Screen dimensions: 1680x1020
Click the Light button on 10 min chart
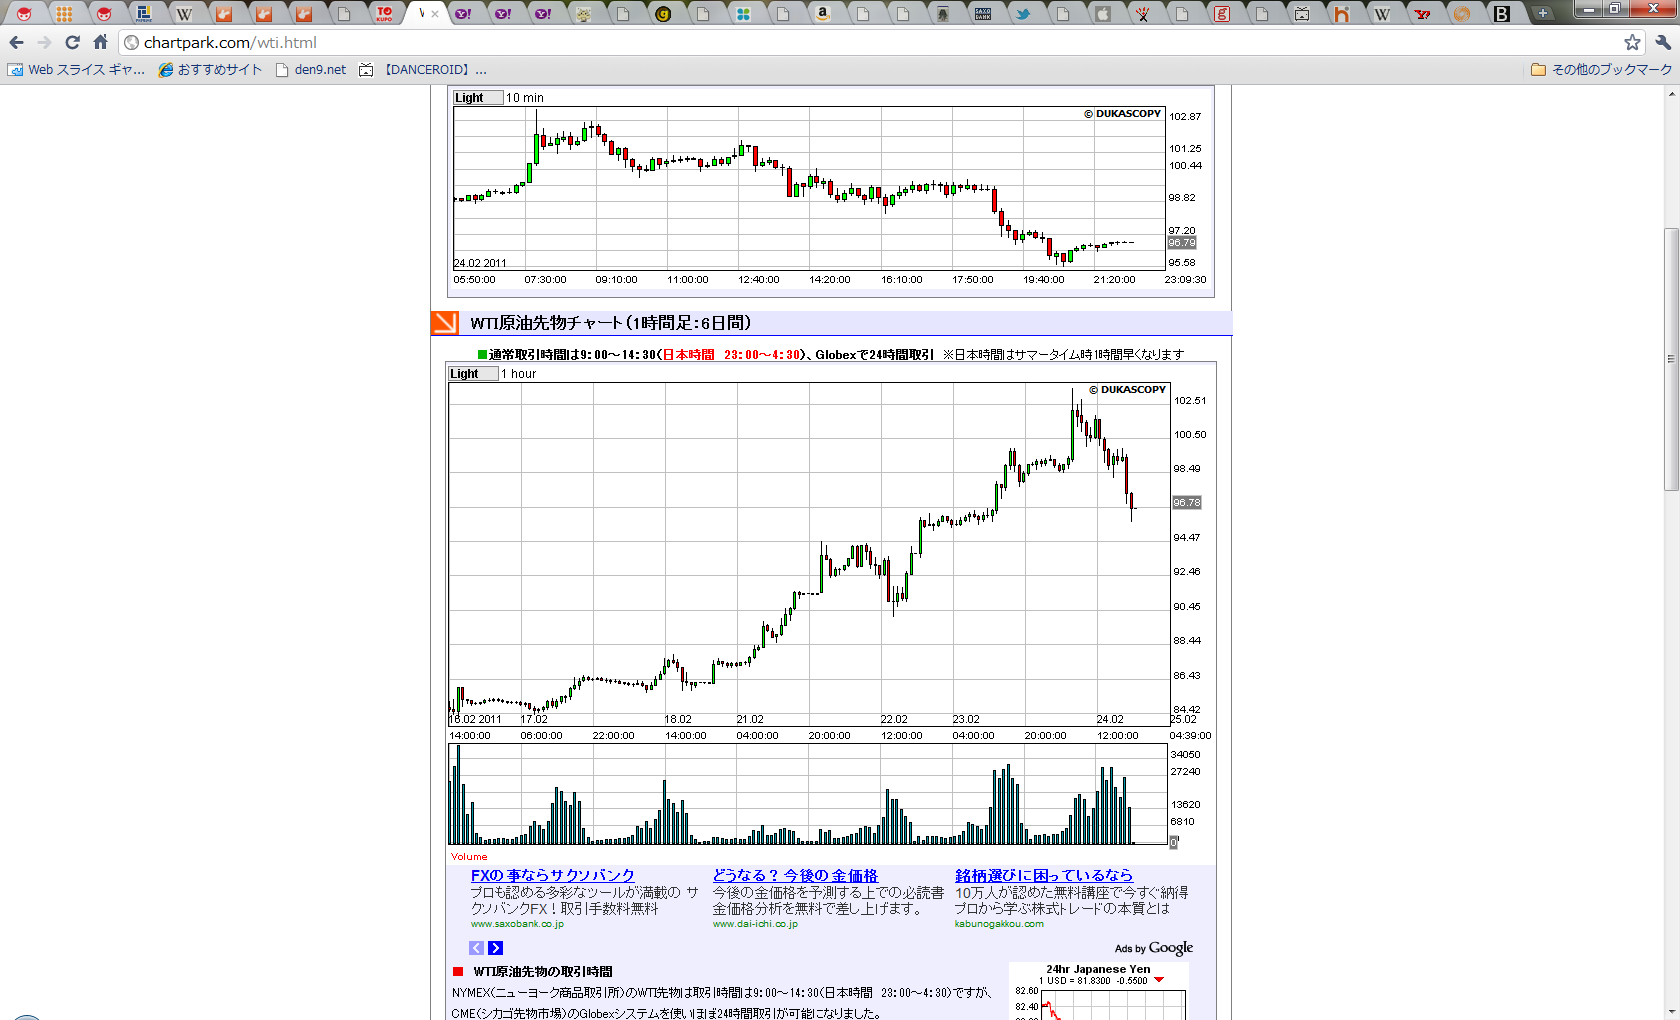point(478,98)
